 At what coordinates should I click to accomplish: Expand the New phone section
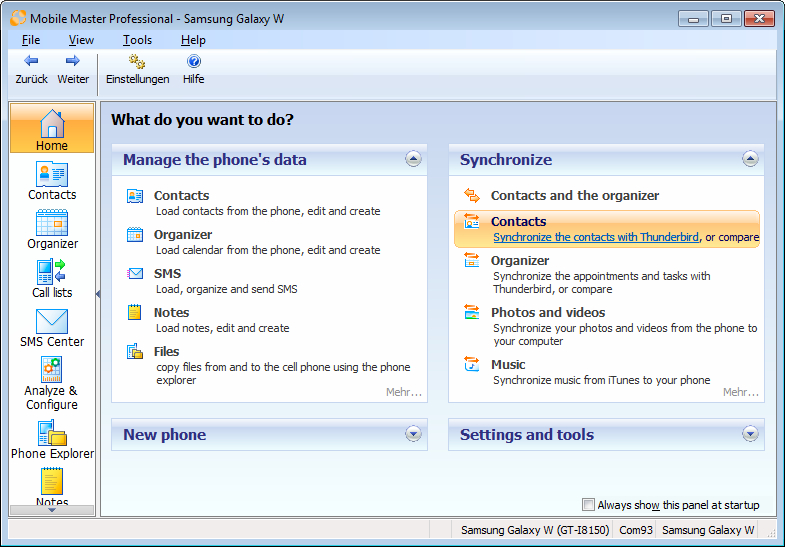click(413, 434)
